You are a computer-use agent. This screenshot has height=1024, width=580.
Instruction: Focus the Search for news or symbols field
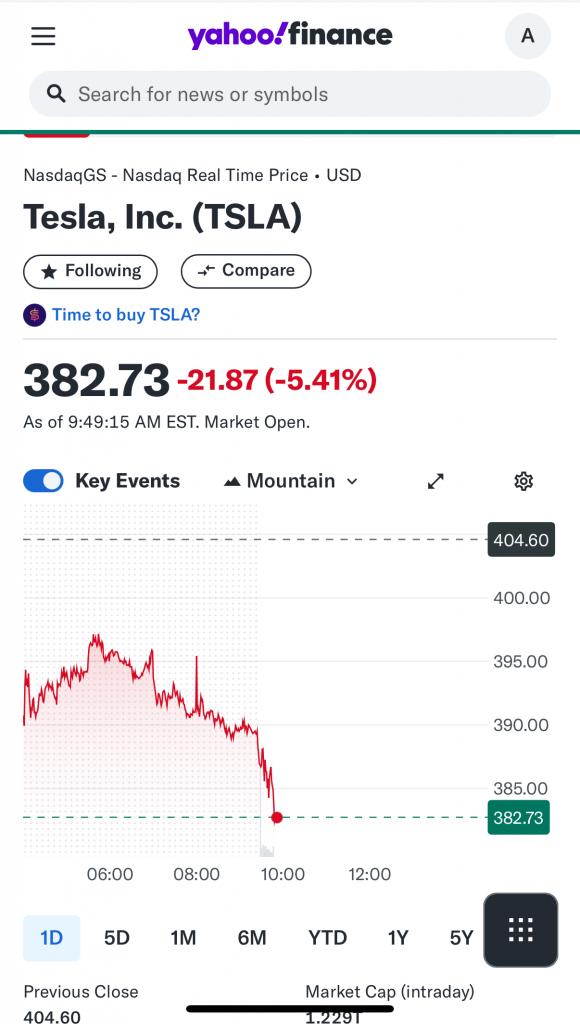290,94
